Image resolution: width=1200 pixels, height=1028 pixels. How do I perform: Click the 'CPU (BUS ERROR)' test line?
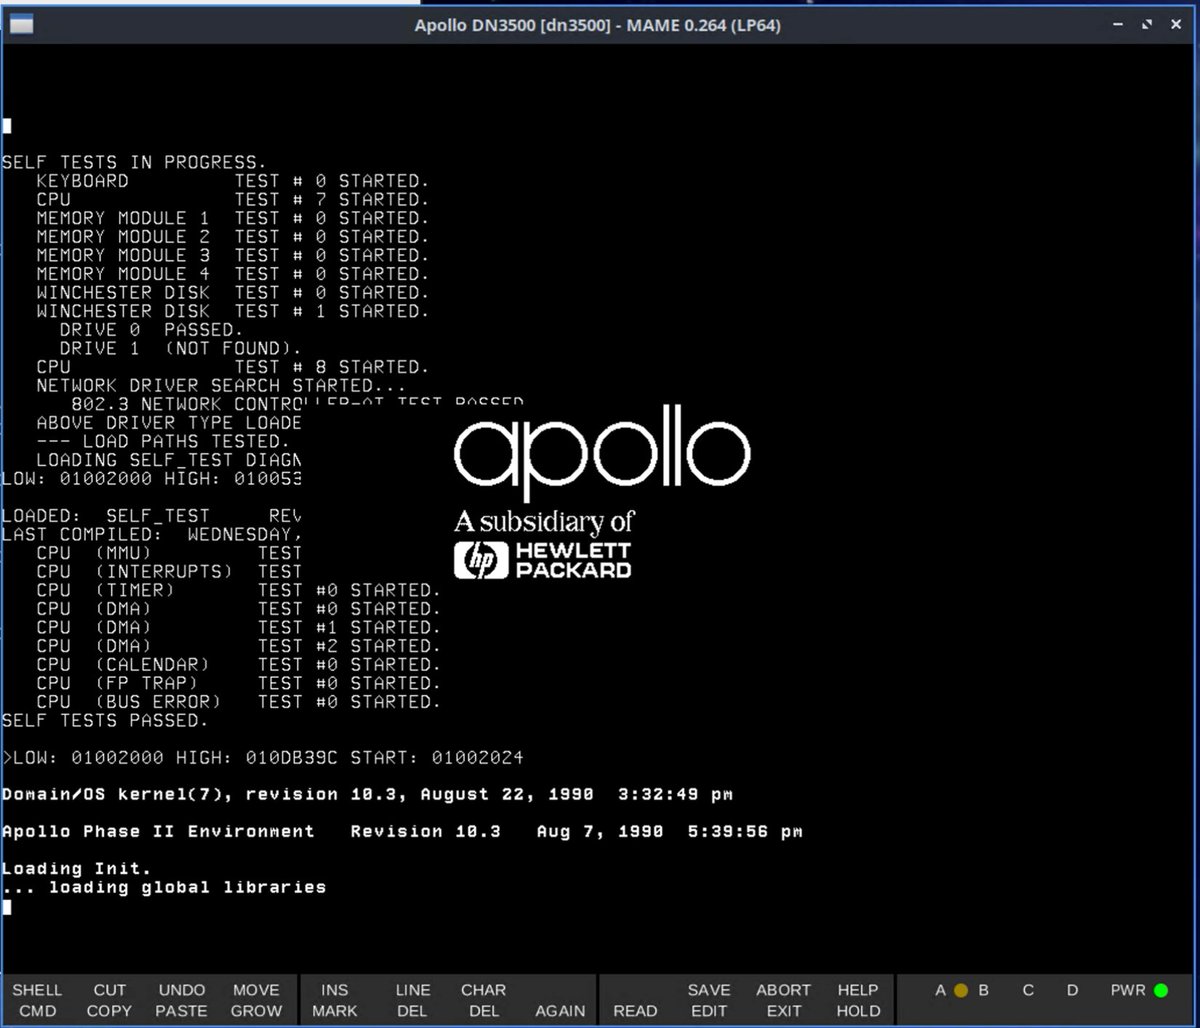(238, 702)
